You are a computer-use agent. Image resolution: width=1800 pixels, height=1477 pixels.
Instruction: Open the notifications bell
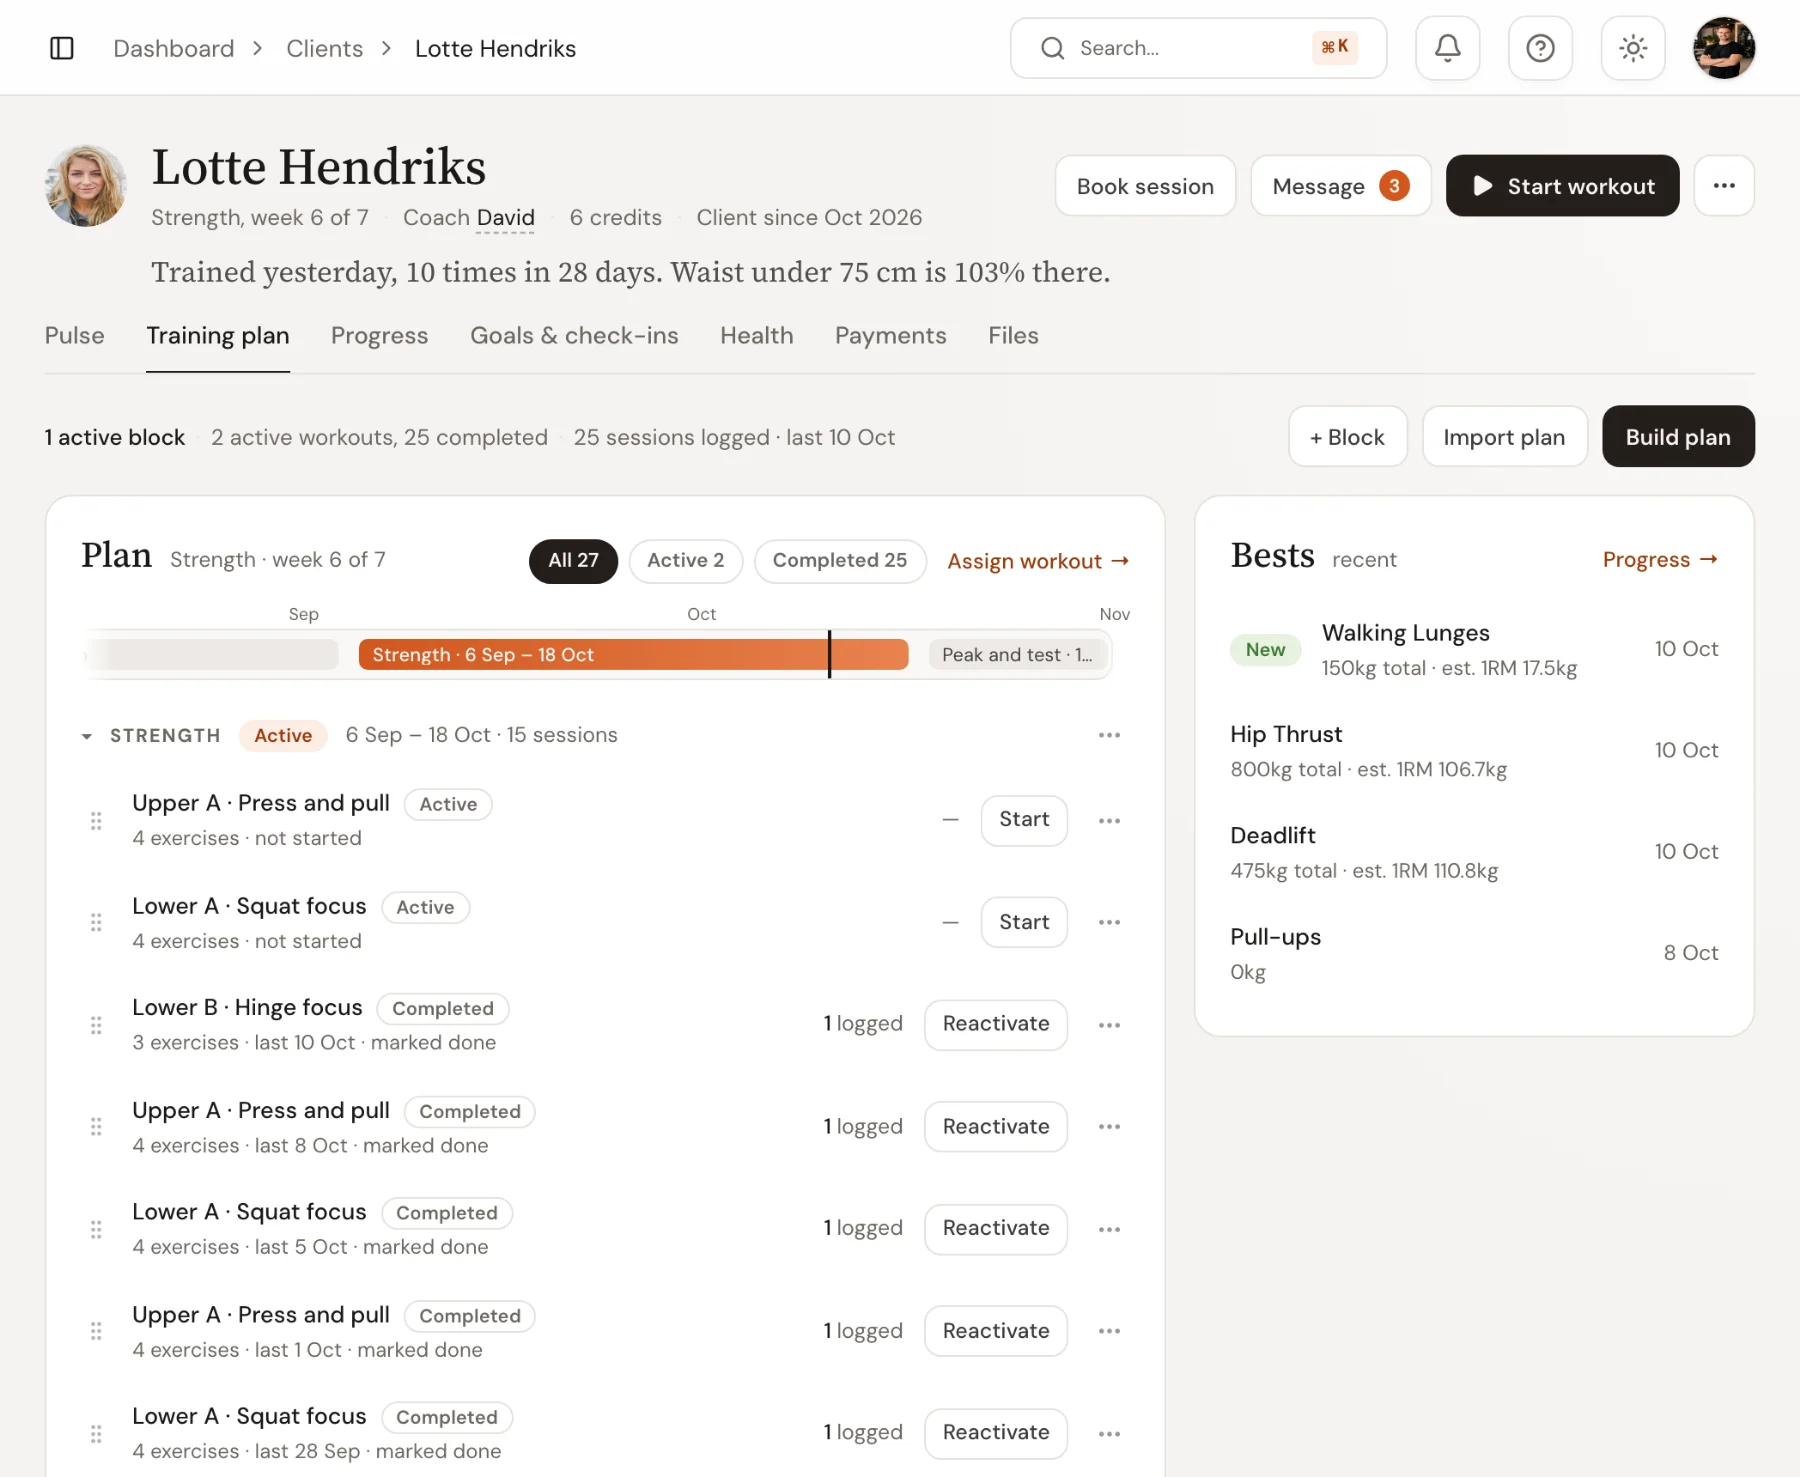[1447, 48]
